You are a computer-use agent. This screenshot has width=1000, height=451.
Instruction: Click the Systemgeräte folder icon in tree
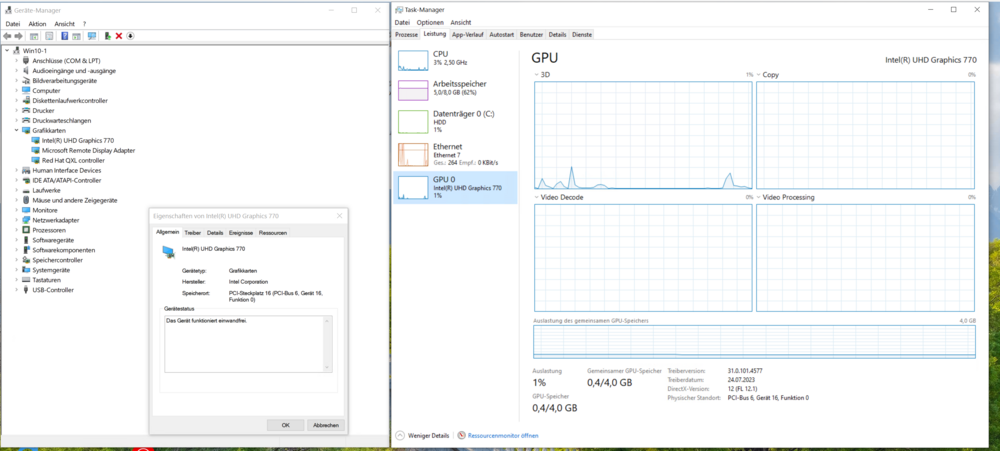pos(26,270)
